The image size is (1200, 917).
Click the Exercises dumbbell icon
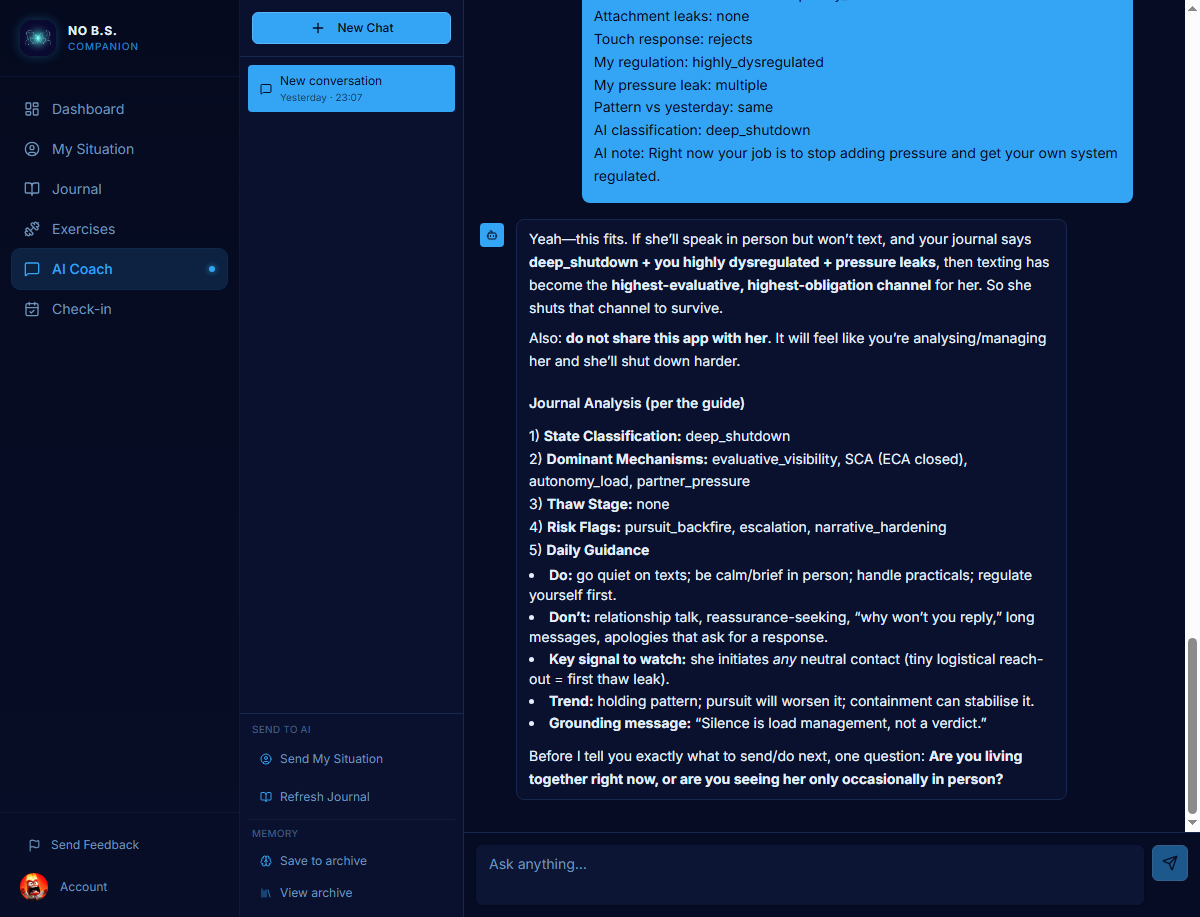click(32, 229)
